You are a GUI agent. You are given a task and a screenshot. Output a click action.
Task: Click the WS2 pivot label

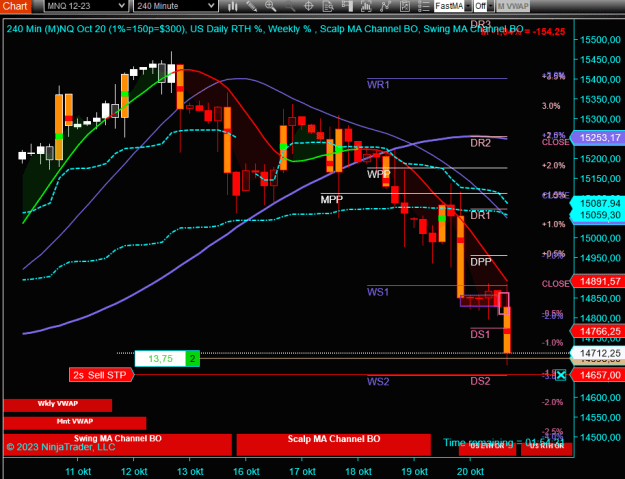(x=378, y=382)
